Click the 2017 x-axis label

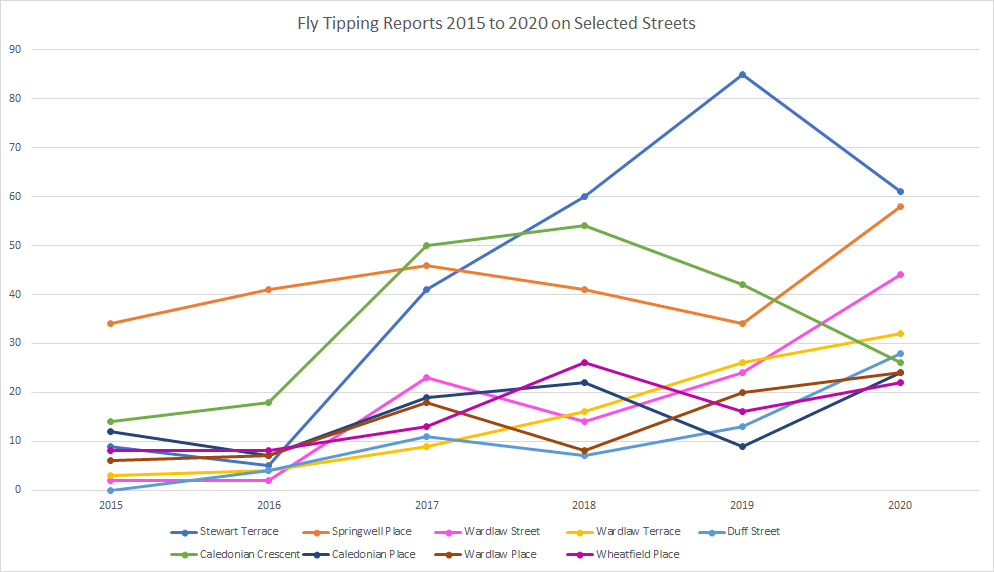pyautogui.click(x=426, y=506)
